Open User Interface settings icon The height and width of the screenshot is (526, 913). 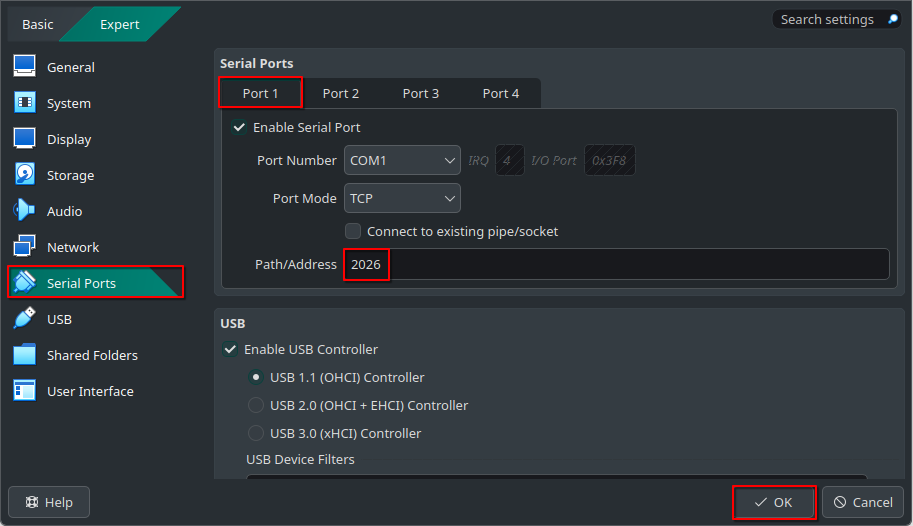[25, 391]
